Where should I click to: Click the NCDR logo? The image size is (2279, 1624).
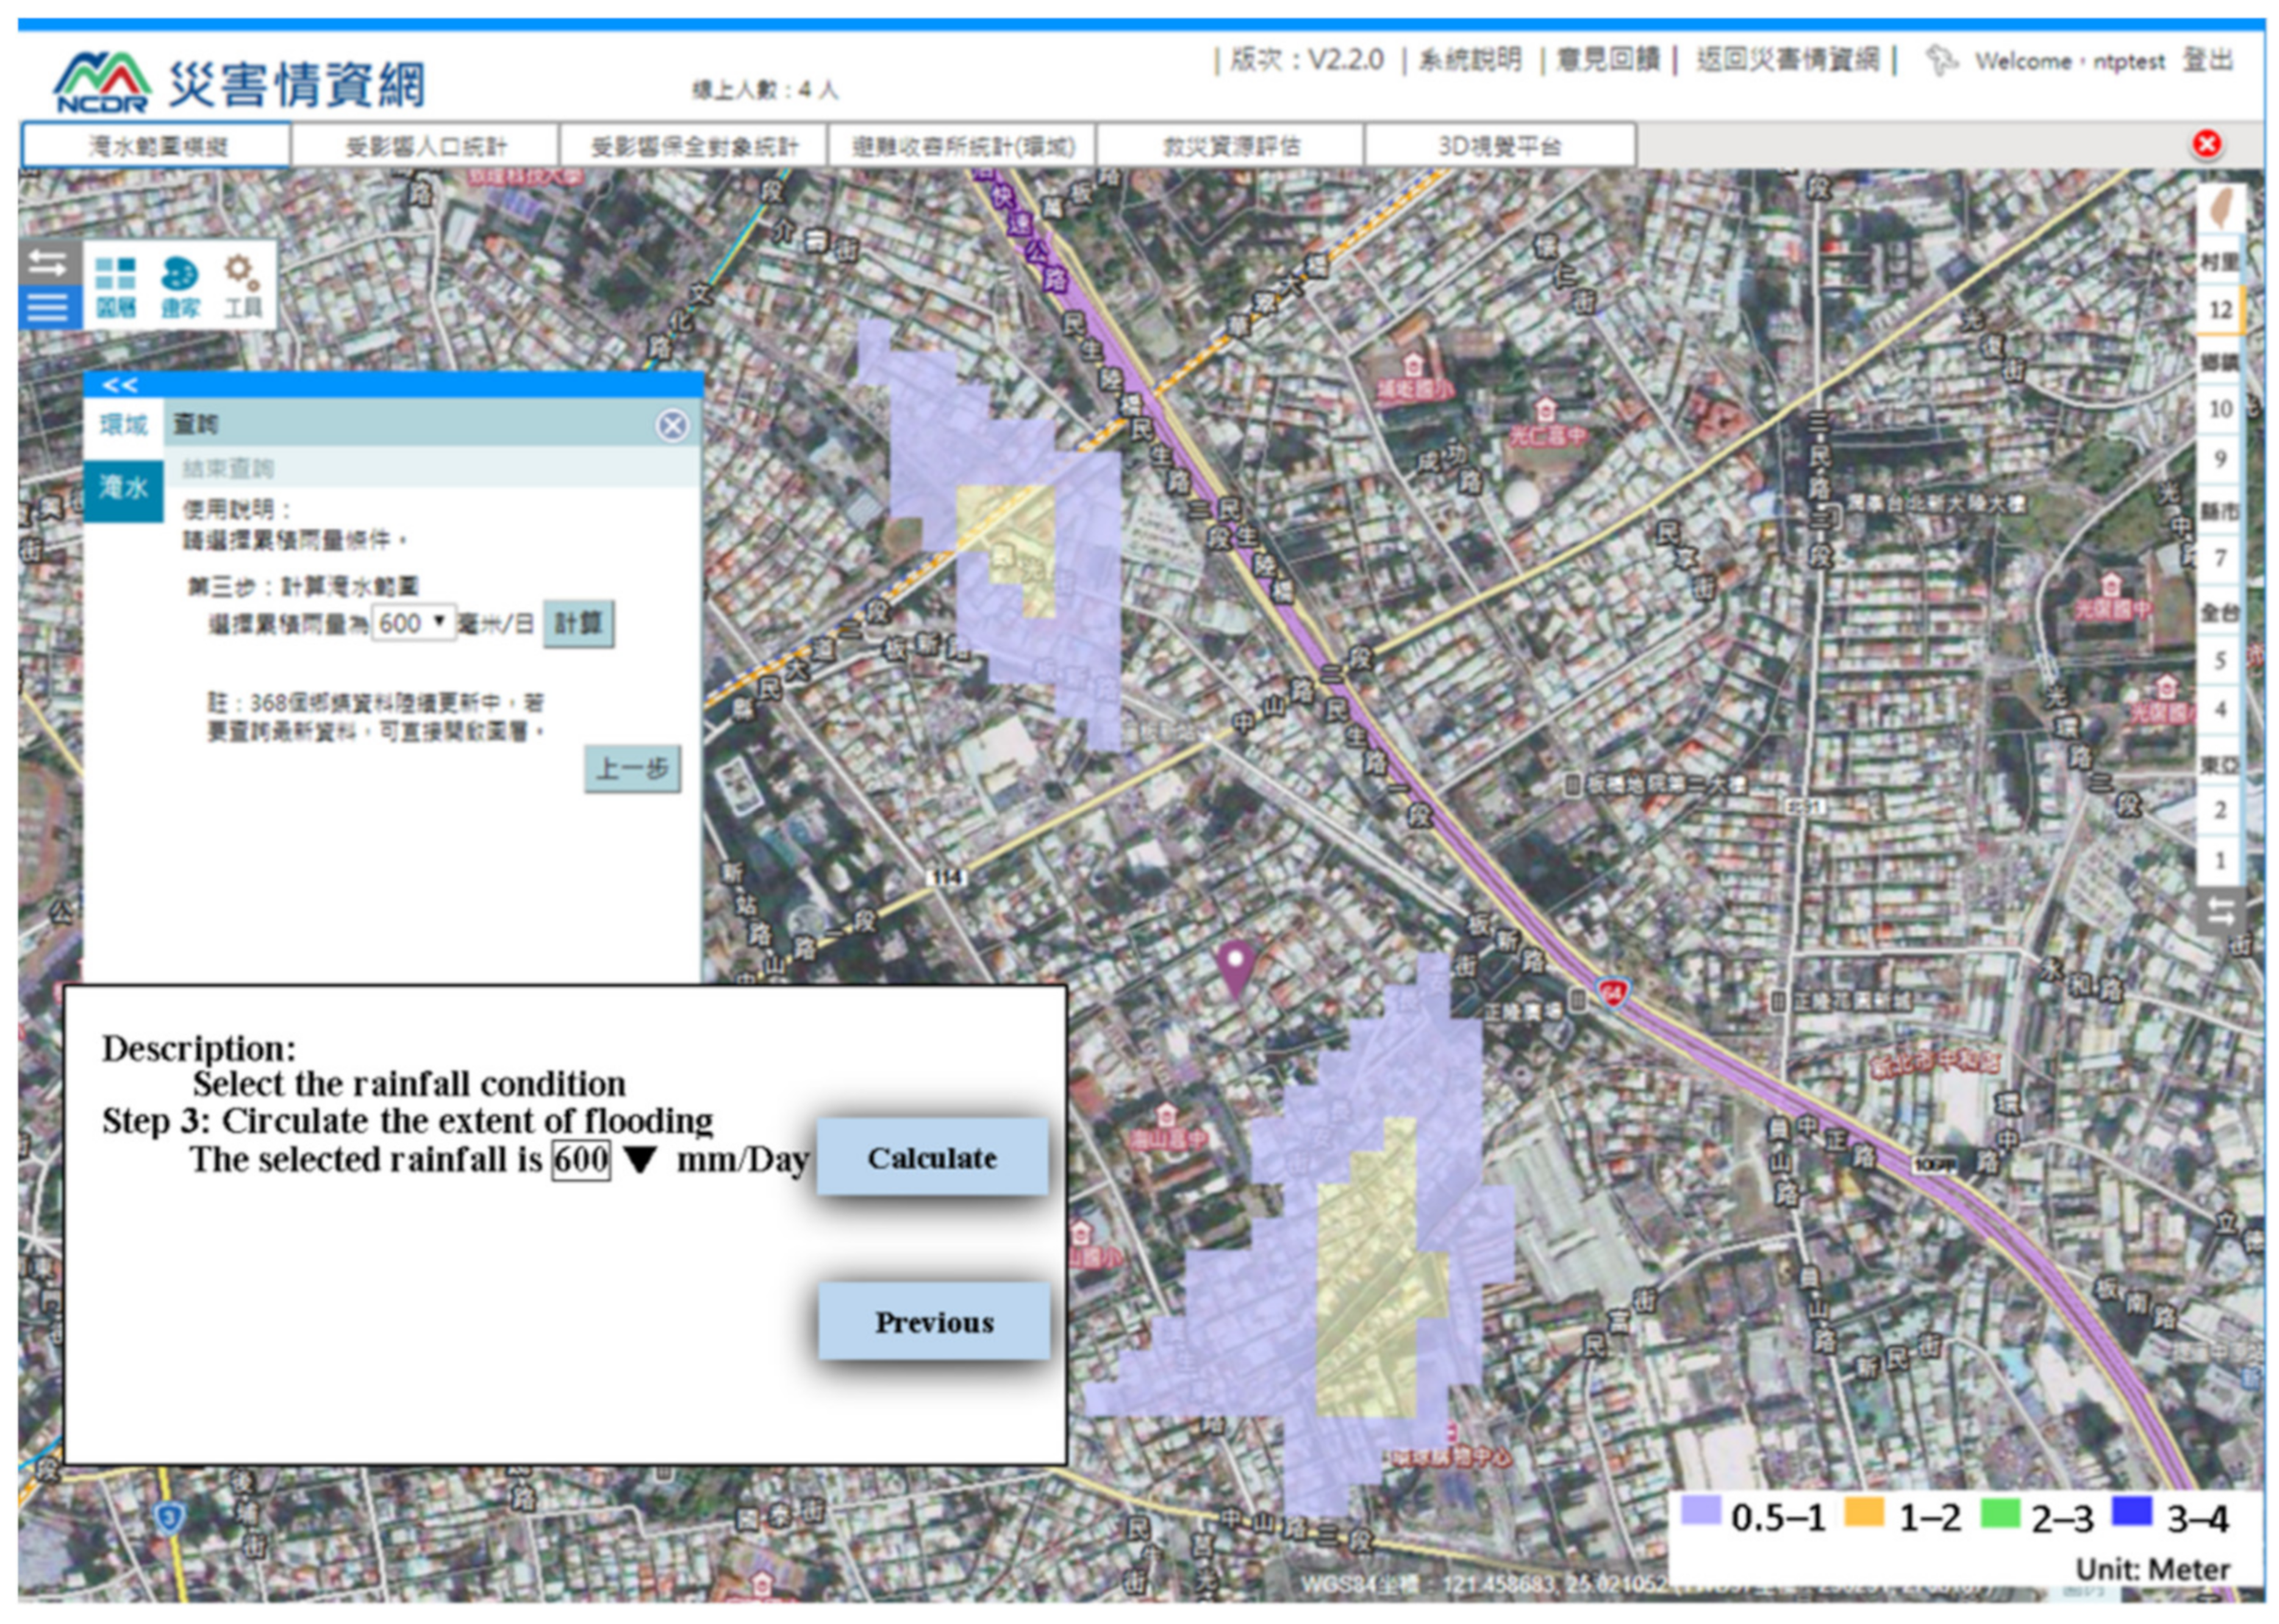(x=102, y=82)
